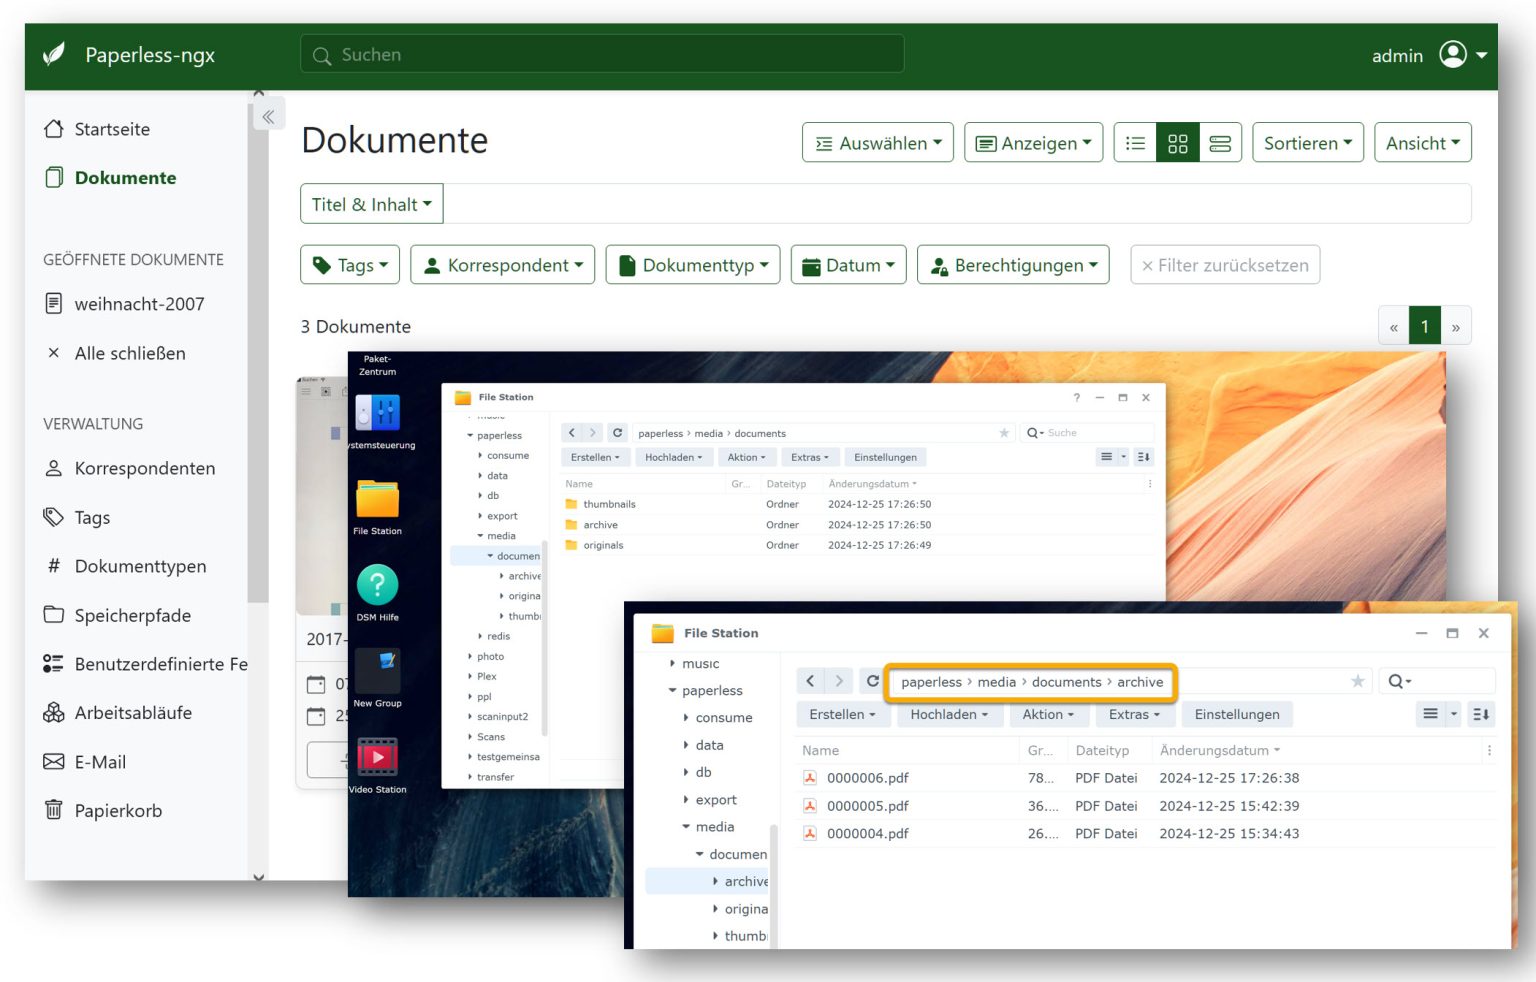
Task: Open Einstellungen in File Station
Action: (1237, 714)
